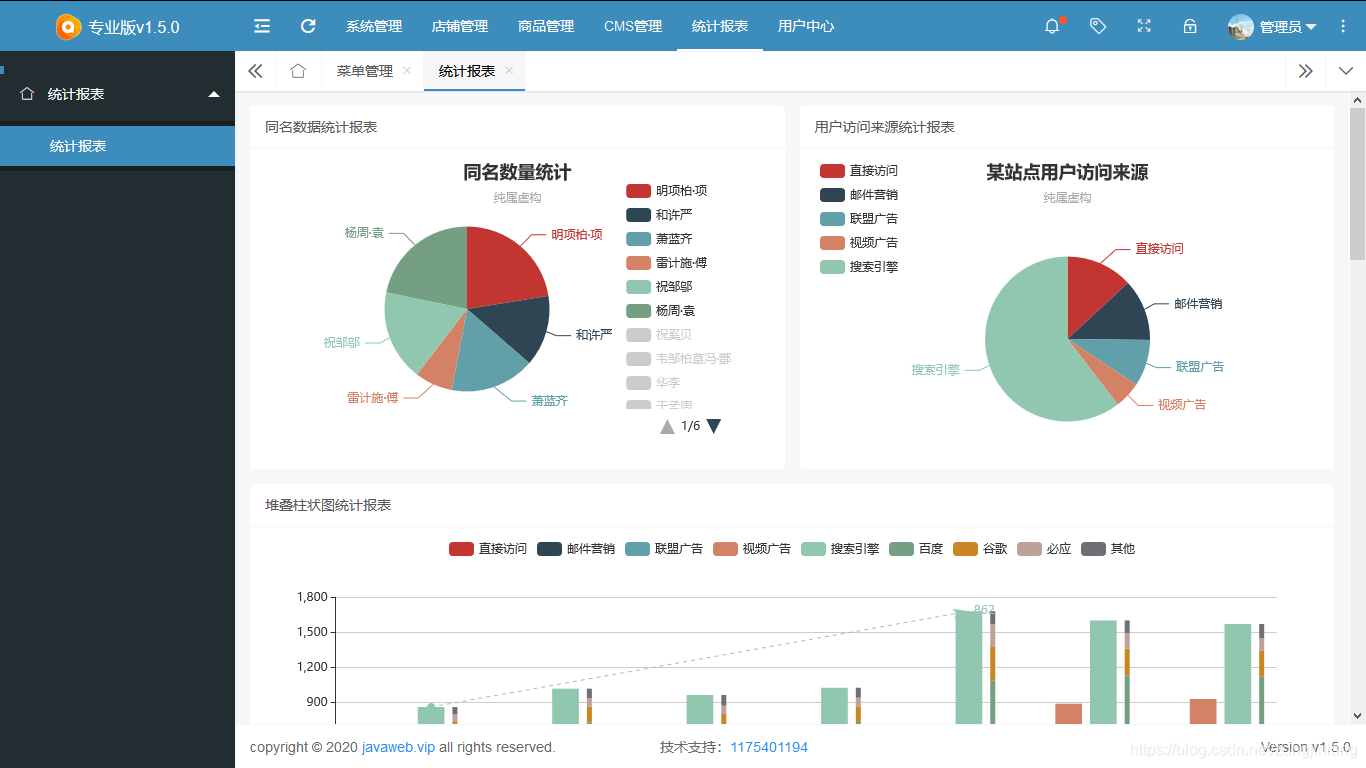This screenshot has width=1366, height=768.
Task: Toggle 邮件营销 in visit-source pie legend
Action: (859, 195)
